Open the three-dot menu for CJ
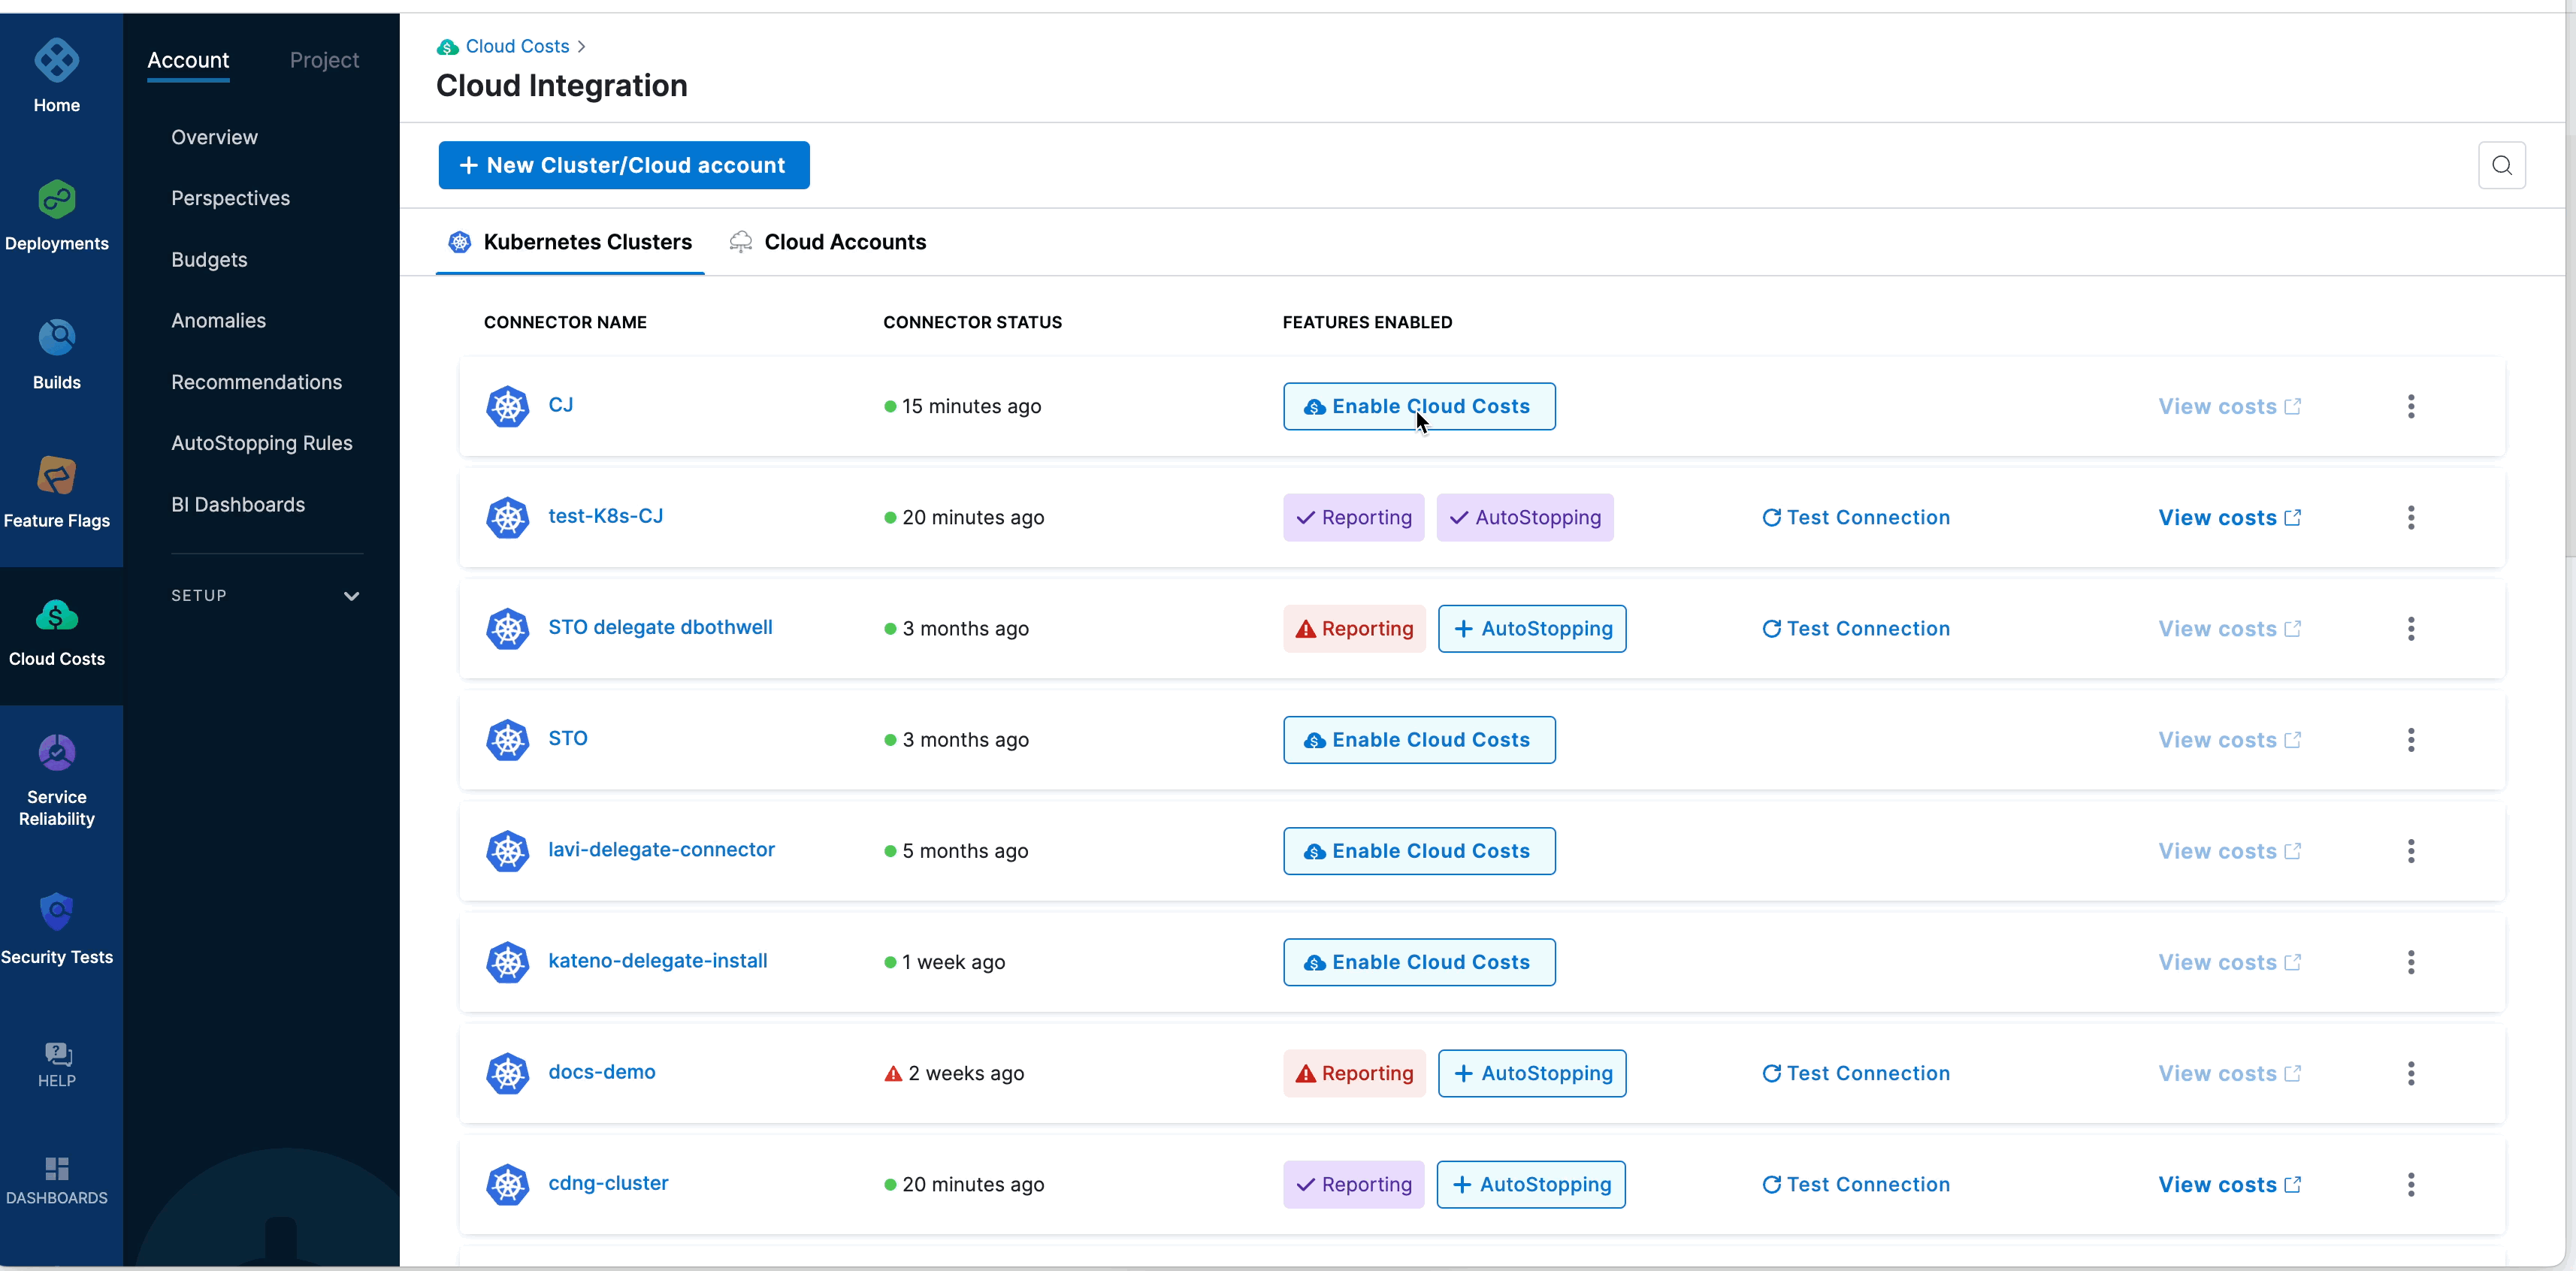This screenshot has height=1271, width=2576. tap(2410, 407)
